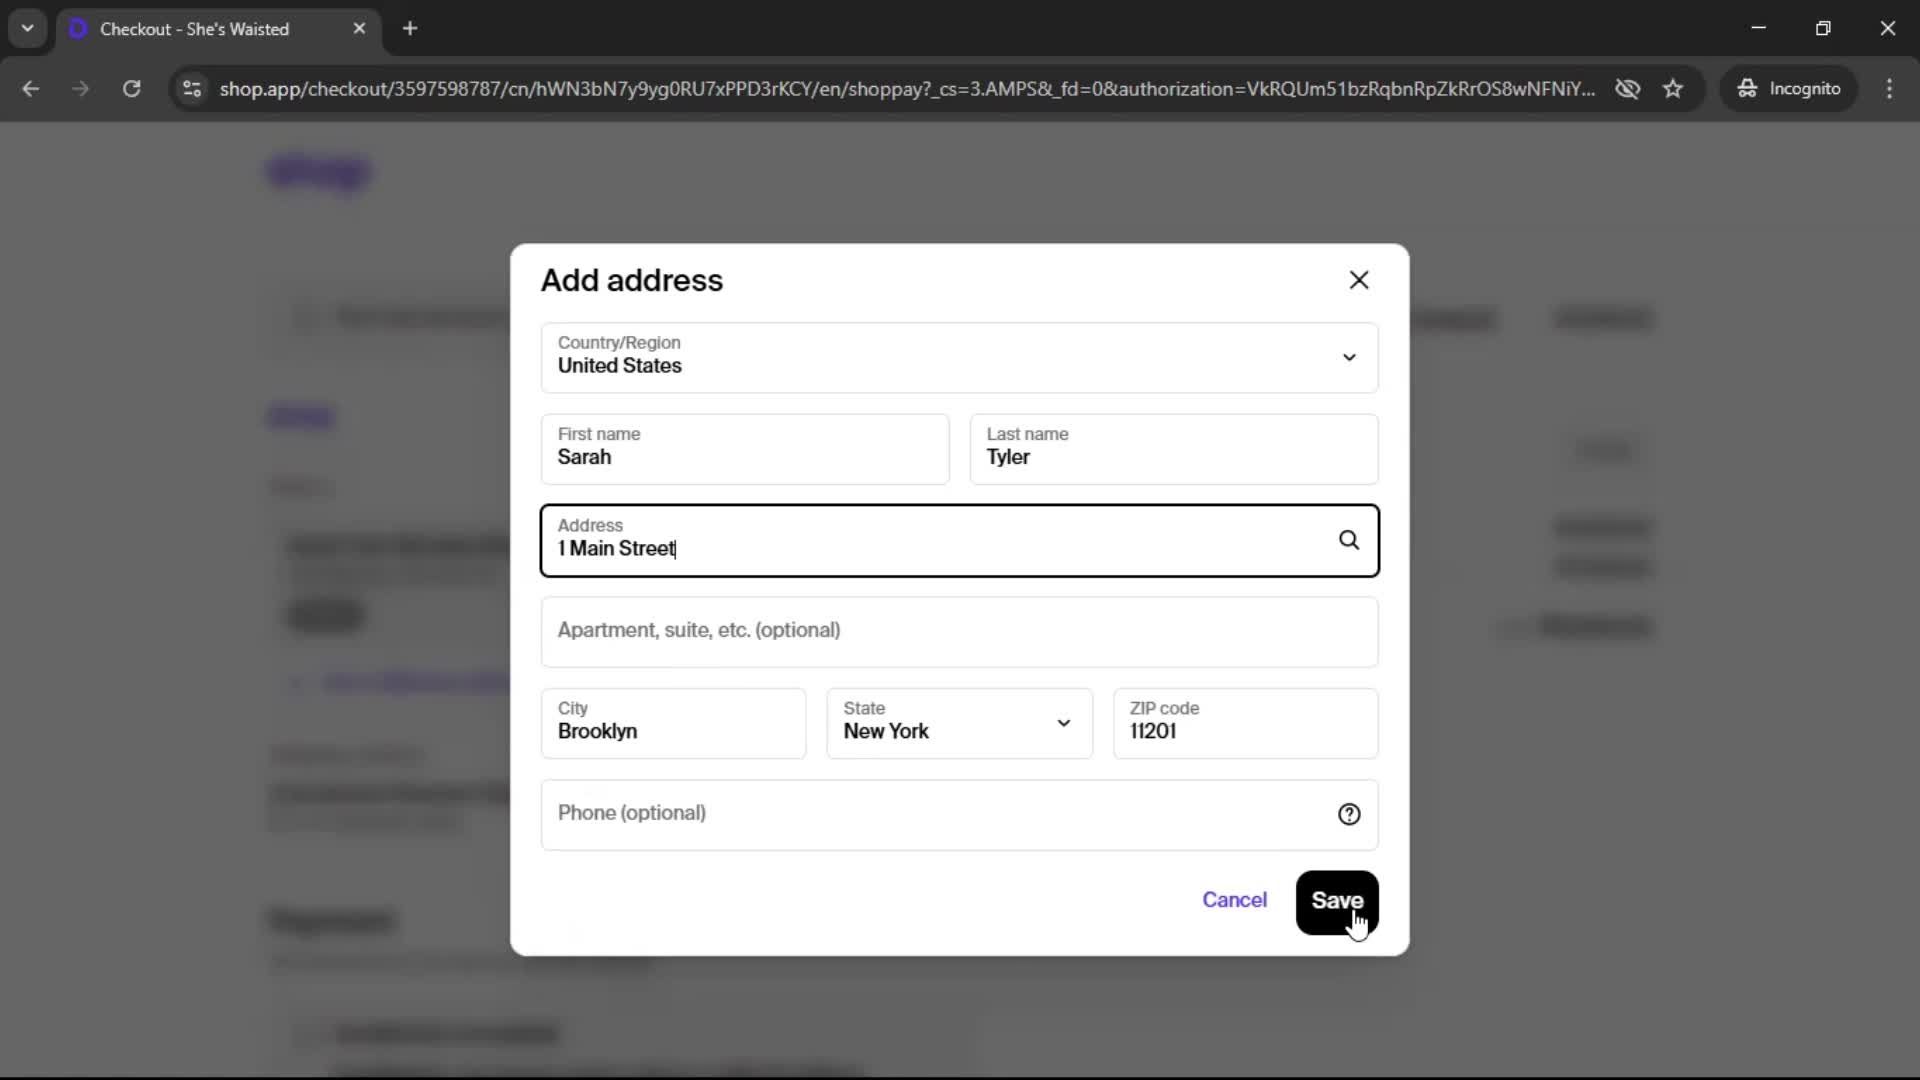
Task: Expand the State dropdown showing New York
Action: tap(958, 723)
